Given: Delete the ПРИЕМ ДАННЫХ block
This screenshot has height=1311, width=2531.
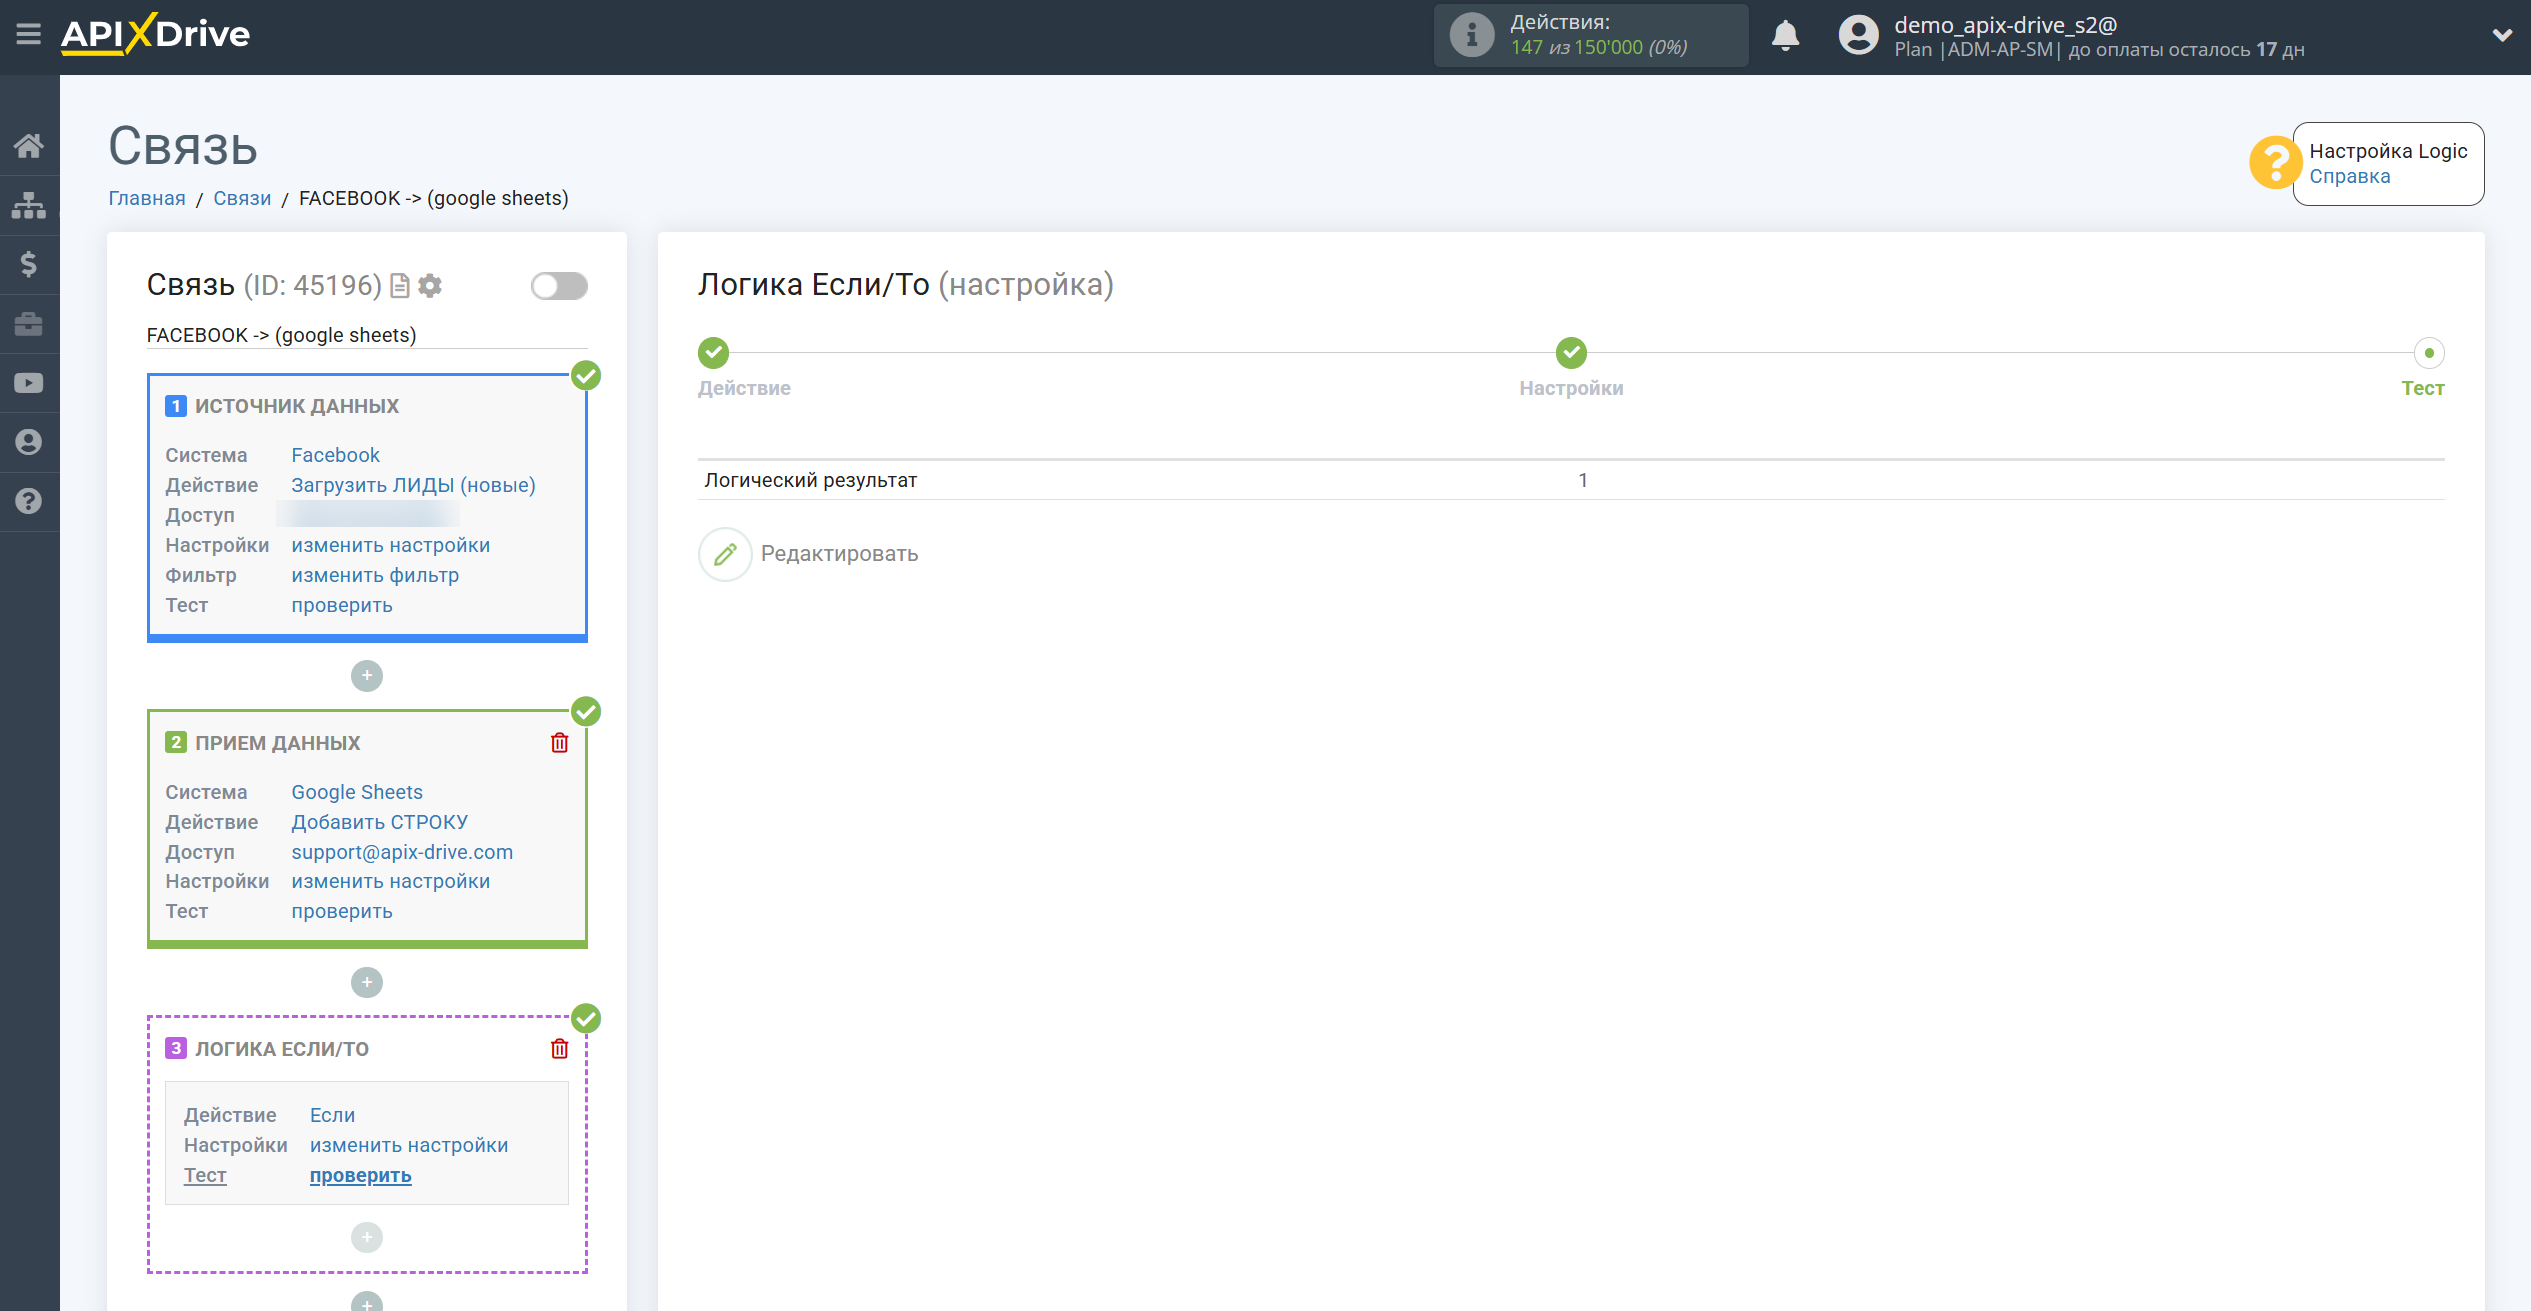Looking at the screenshot, I should tap(559, 743).
